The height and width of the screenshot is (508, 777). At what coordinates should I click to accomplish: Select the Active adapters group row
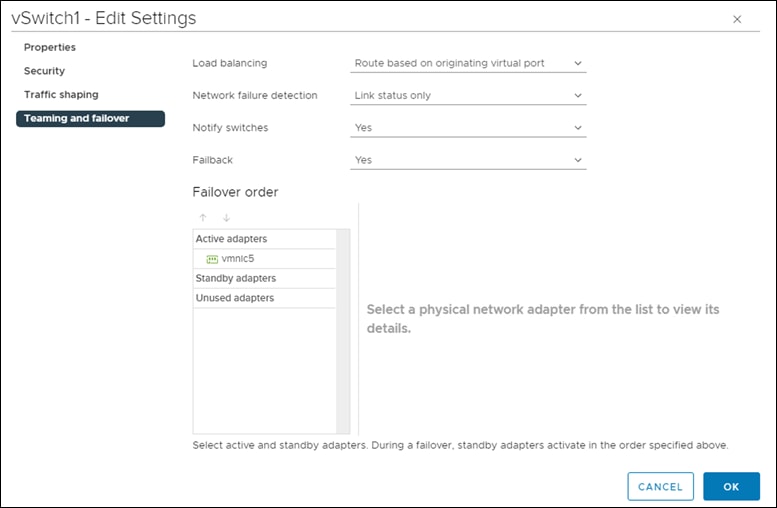[x=265, y=239]
